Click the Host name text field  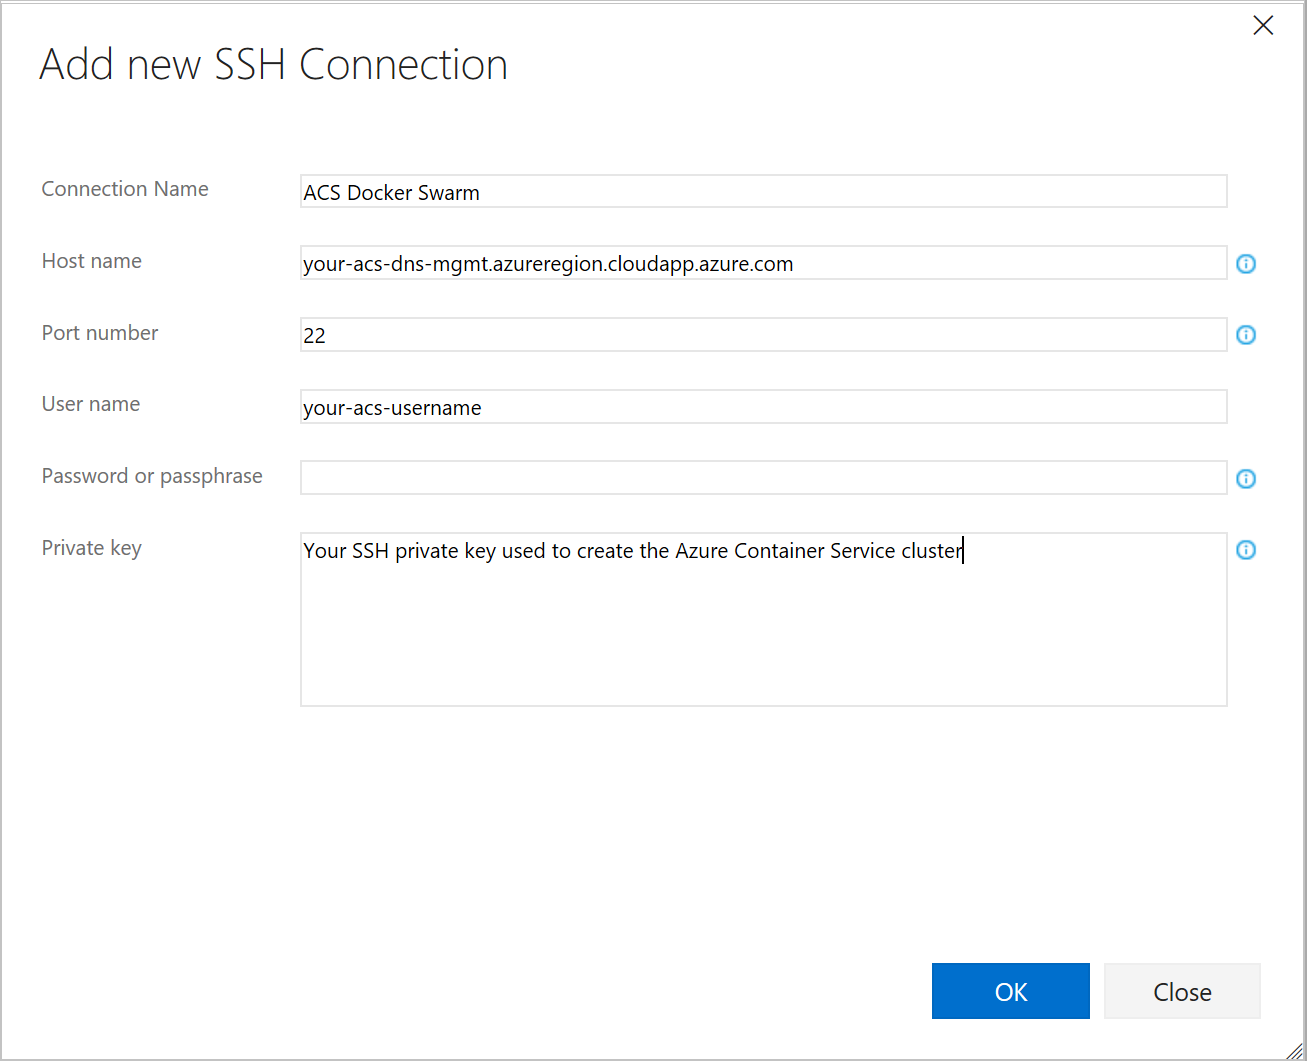(x=763, y=263)
